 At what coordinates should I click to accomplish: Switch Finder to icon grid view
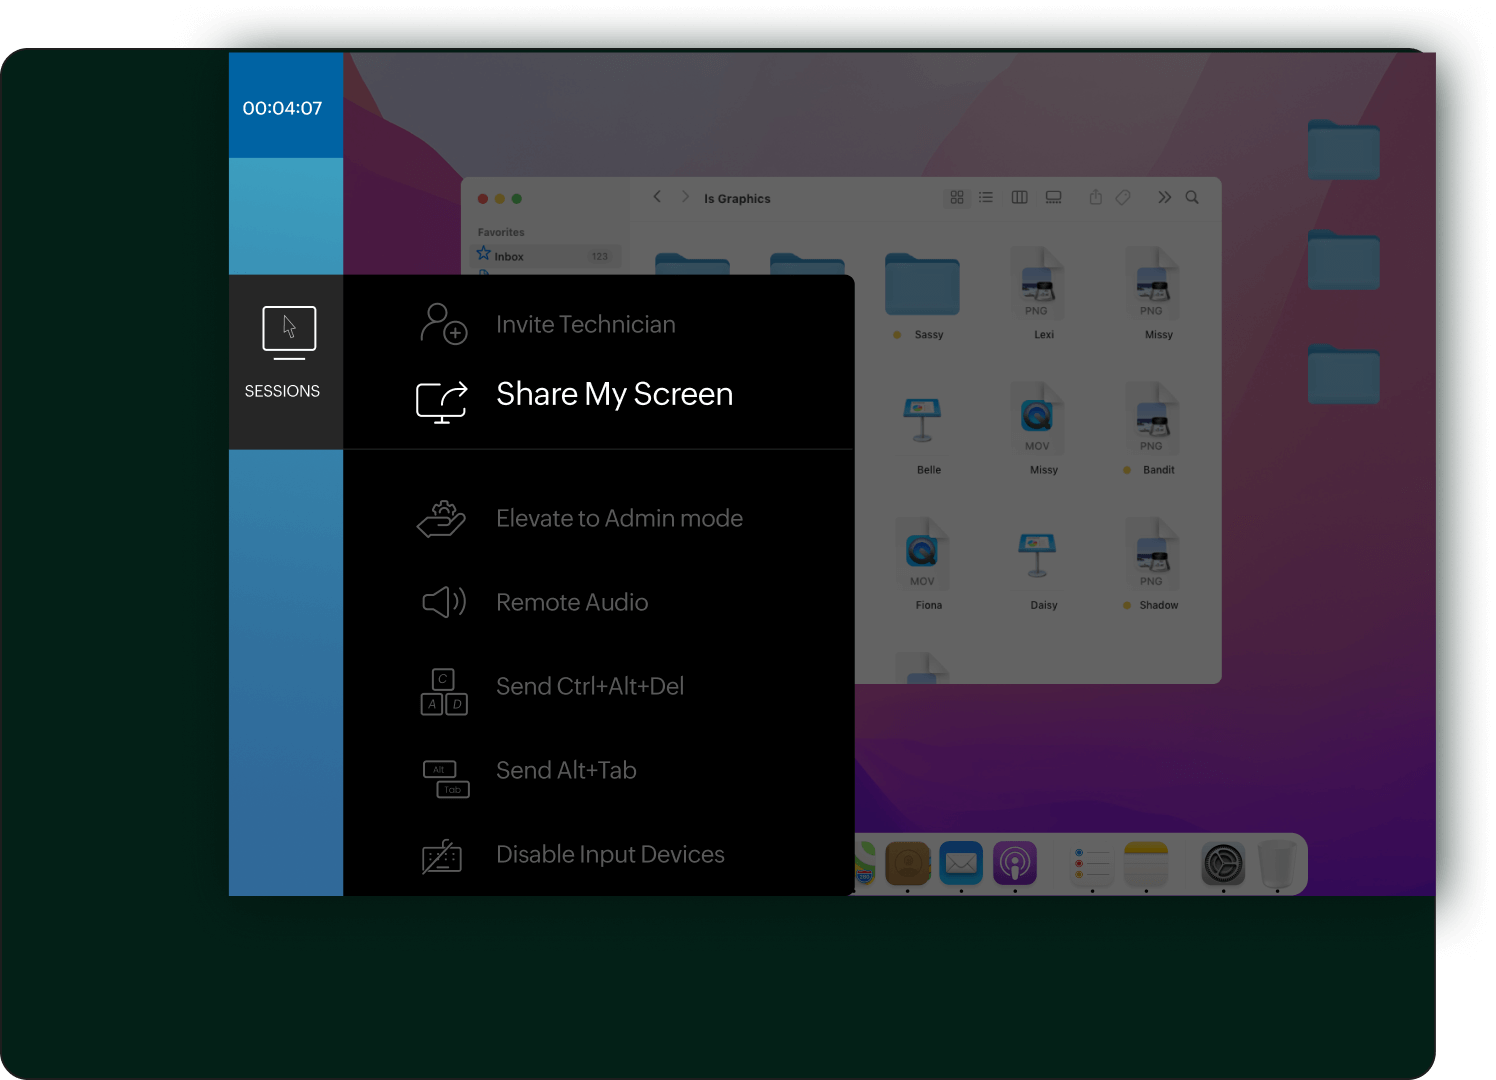(x=957, y=197)
